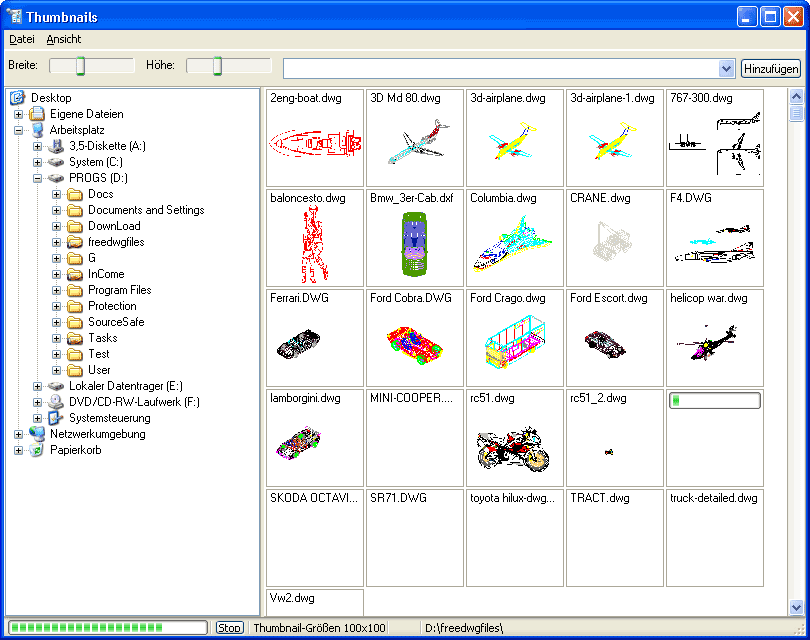
Task: Click the Desktop icon in folder tree
Action: pyautogui.click(x=18, y=98)
